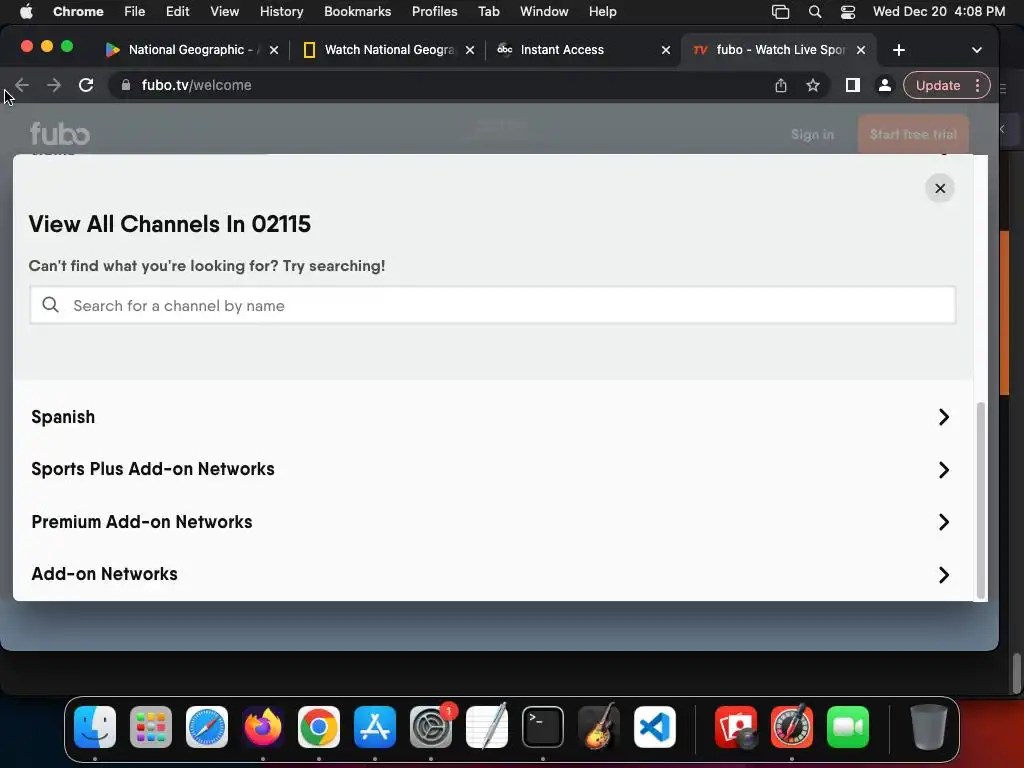Open the three-dot Chrome menu
Image resolution: width=1024 pixels, height=768 pixels.
(x=977, y=86)
